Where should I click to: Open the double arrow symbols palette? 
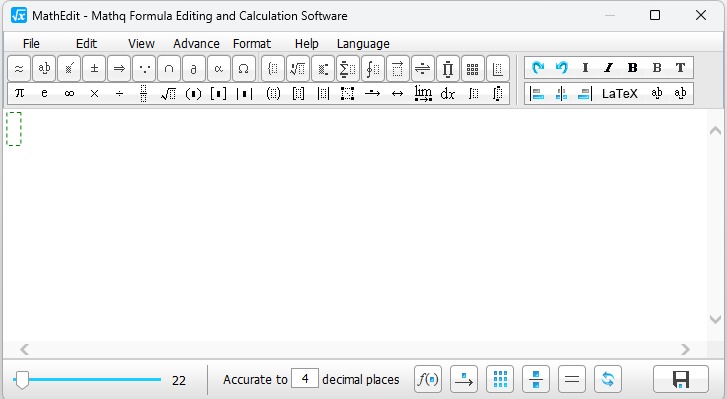[119, 69]
